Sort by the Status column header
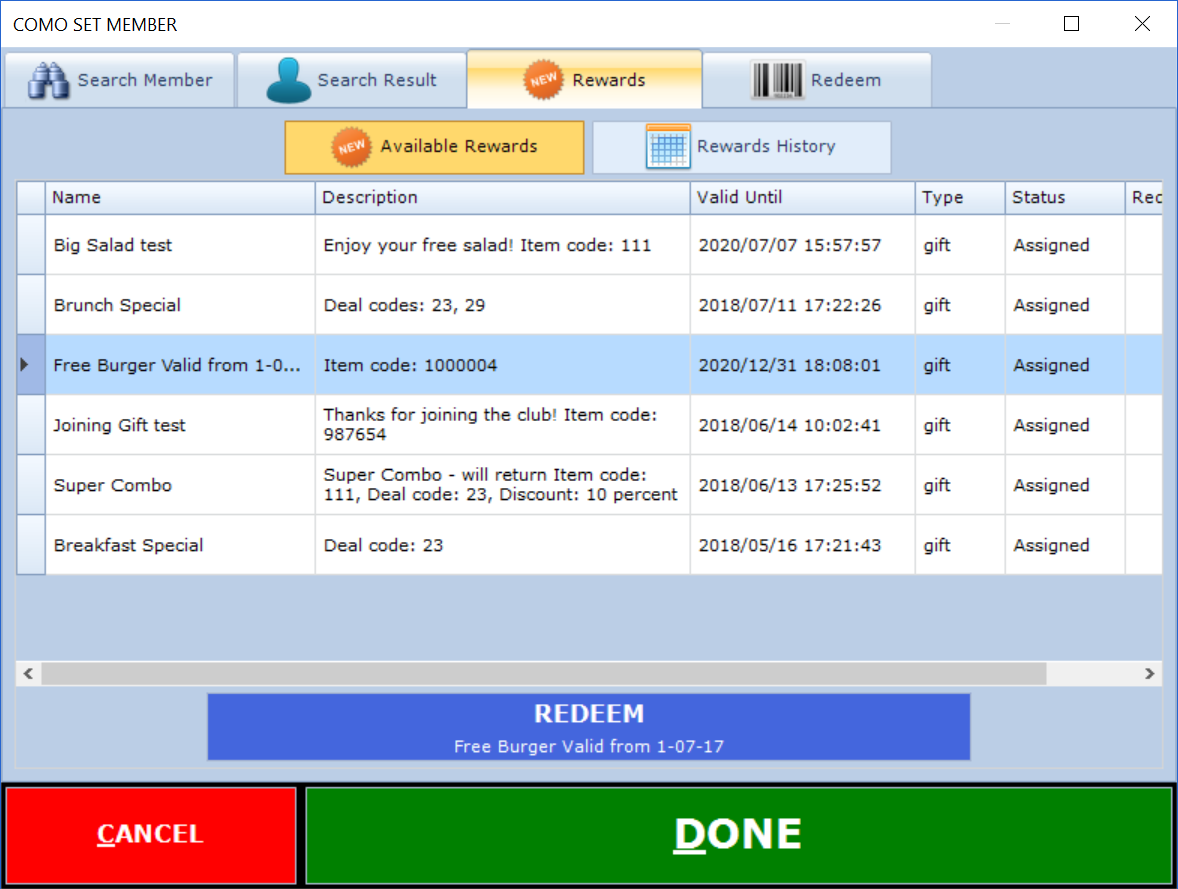Image resolution: width=1178 pixels, height=889 pixels. pos(1064,198)
